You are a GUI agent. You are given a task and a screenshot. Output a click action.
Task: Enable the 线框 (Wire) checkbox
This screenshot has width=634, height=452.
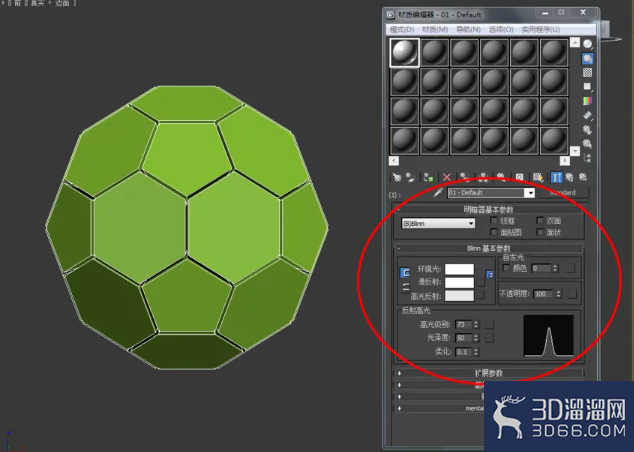tap(493, 220)
